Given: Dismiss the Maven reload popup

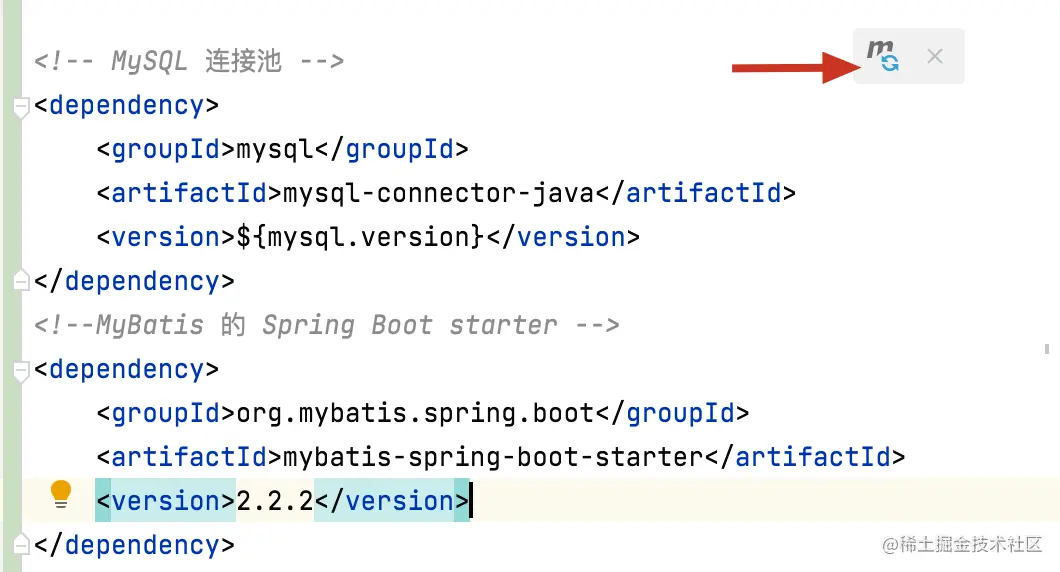Looking at the screenshot, I should pyautogui.click(x=935, y=56).
